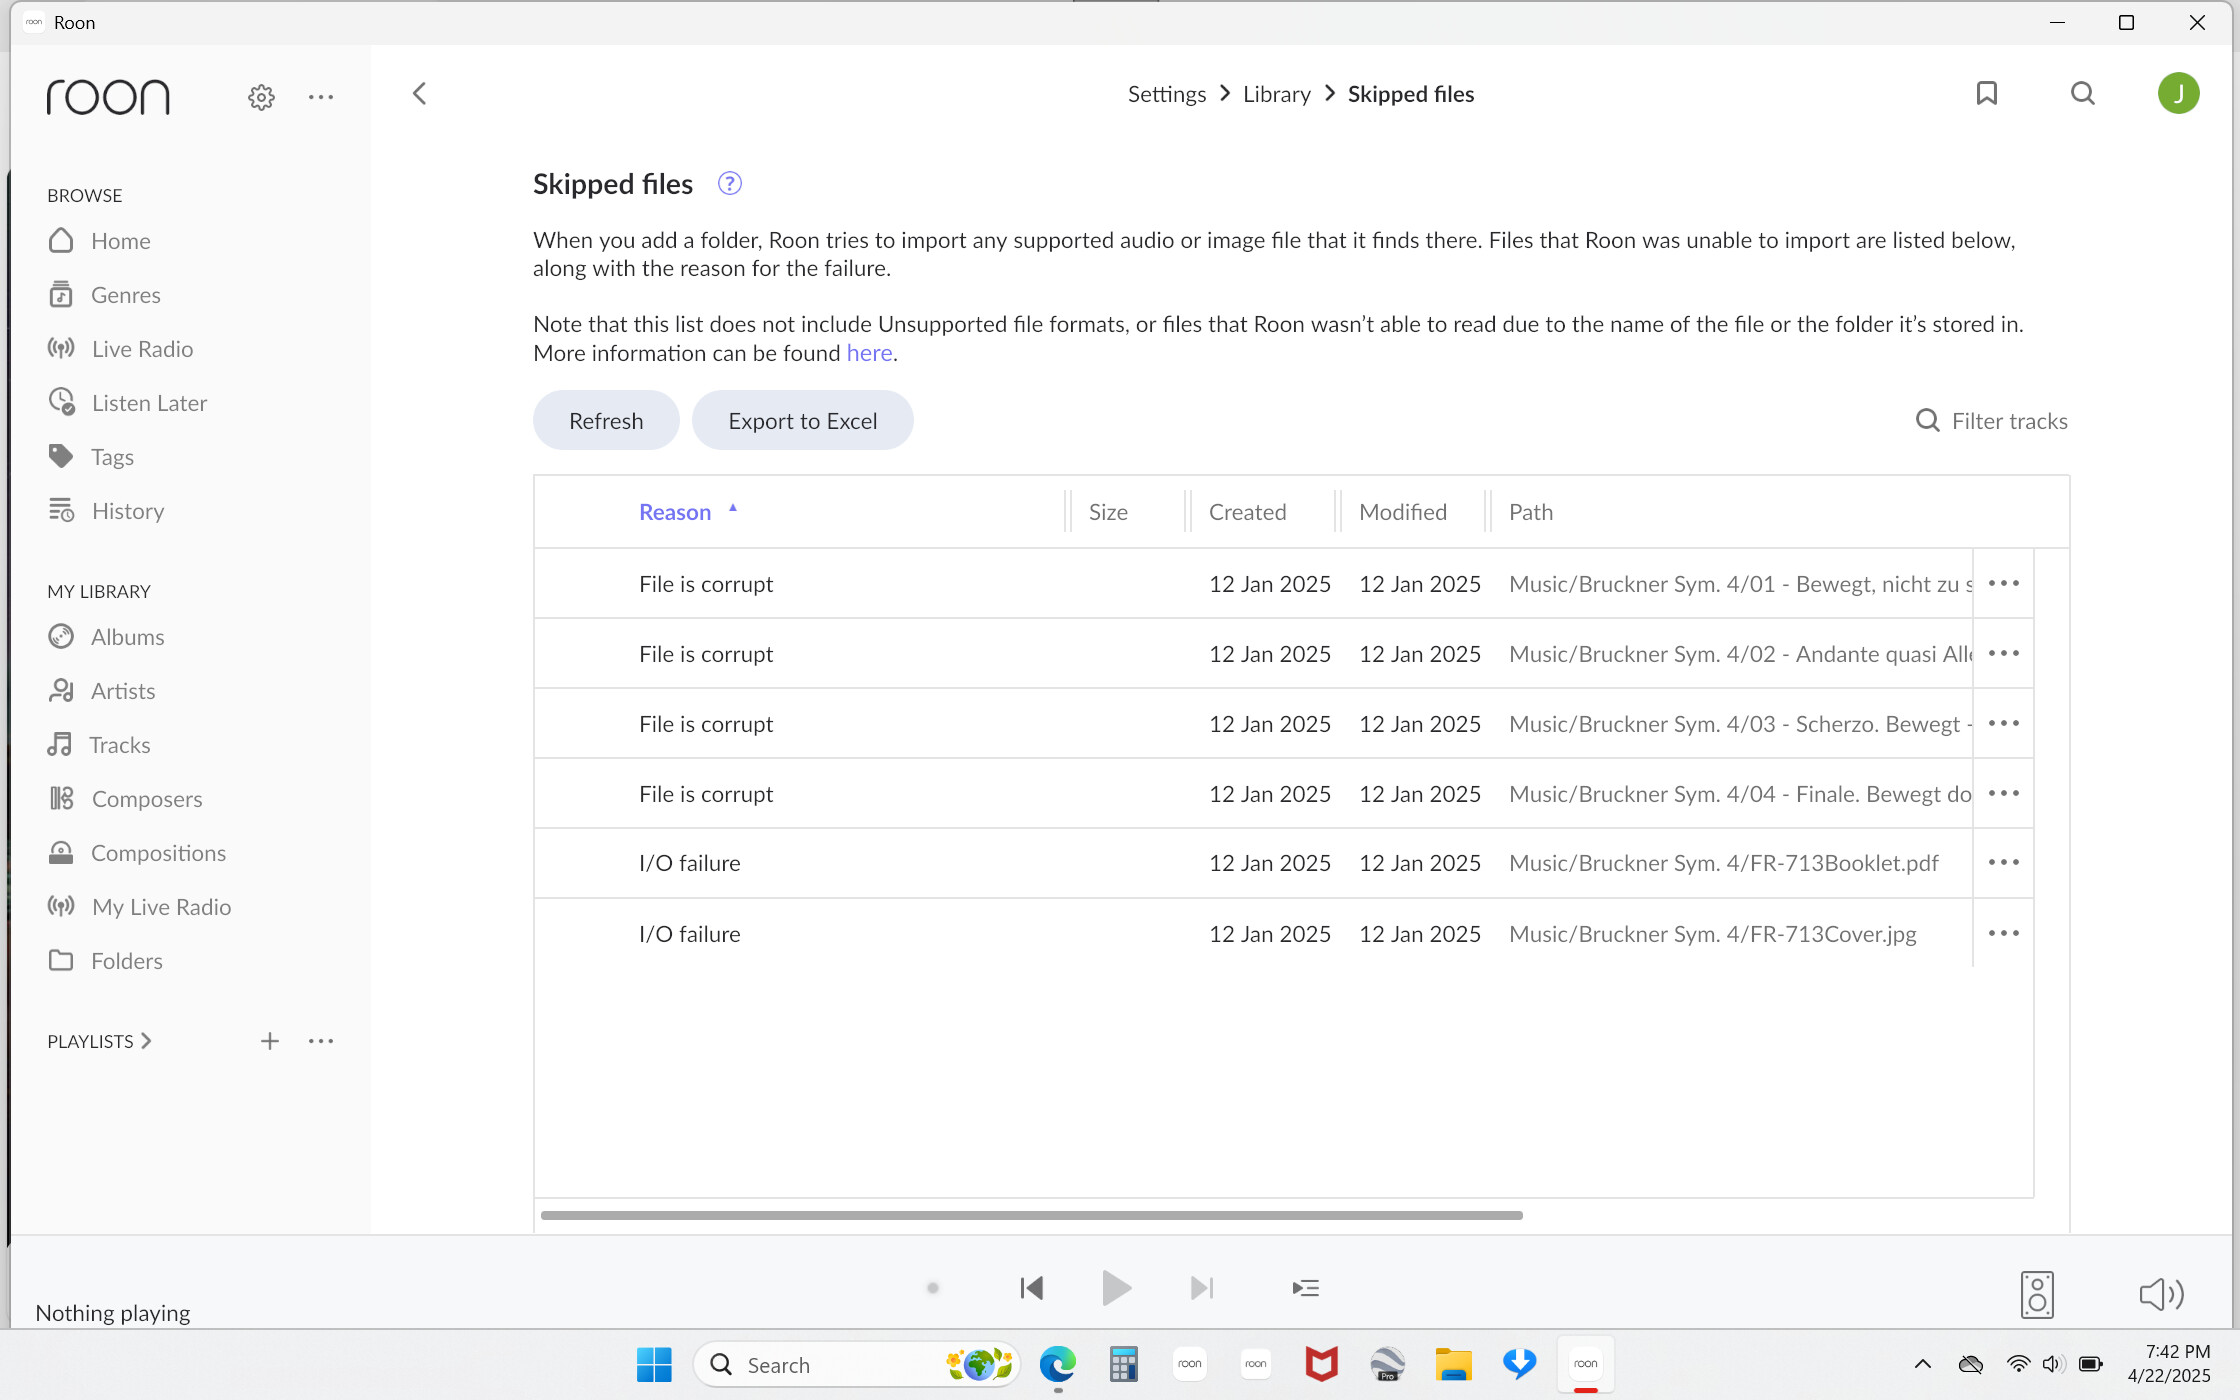Click the Refresh button
Screen dimensions: 2240x1400
(x=606, y=420)
